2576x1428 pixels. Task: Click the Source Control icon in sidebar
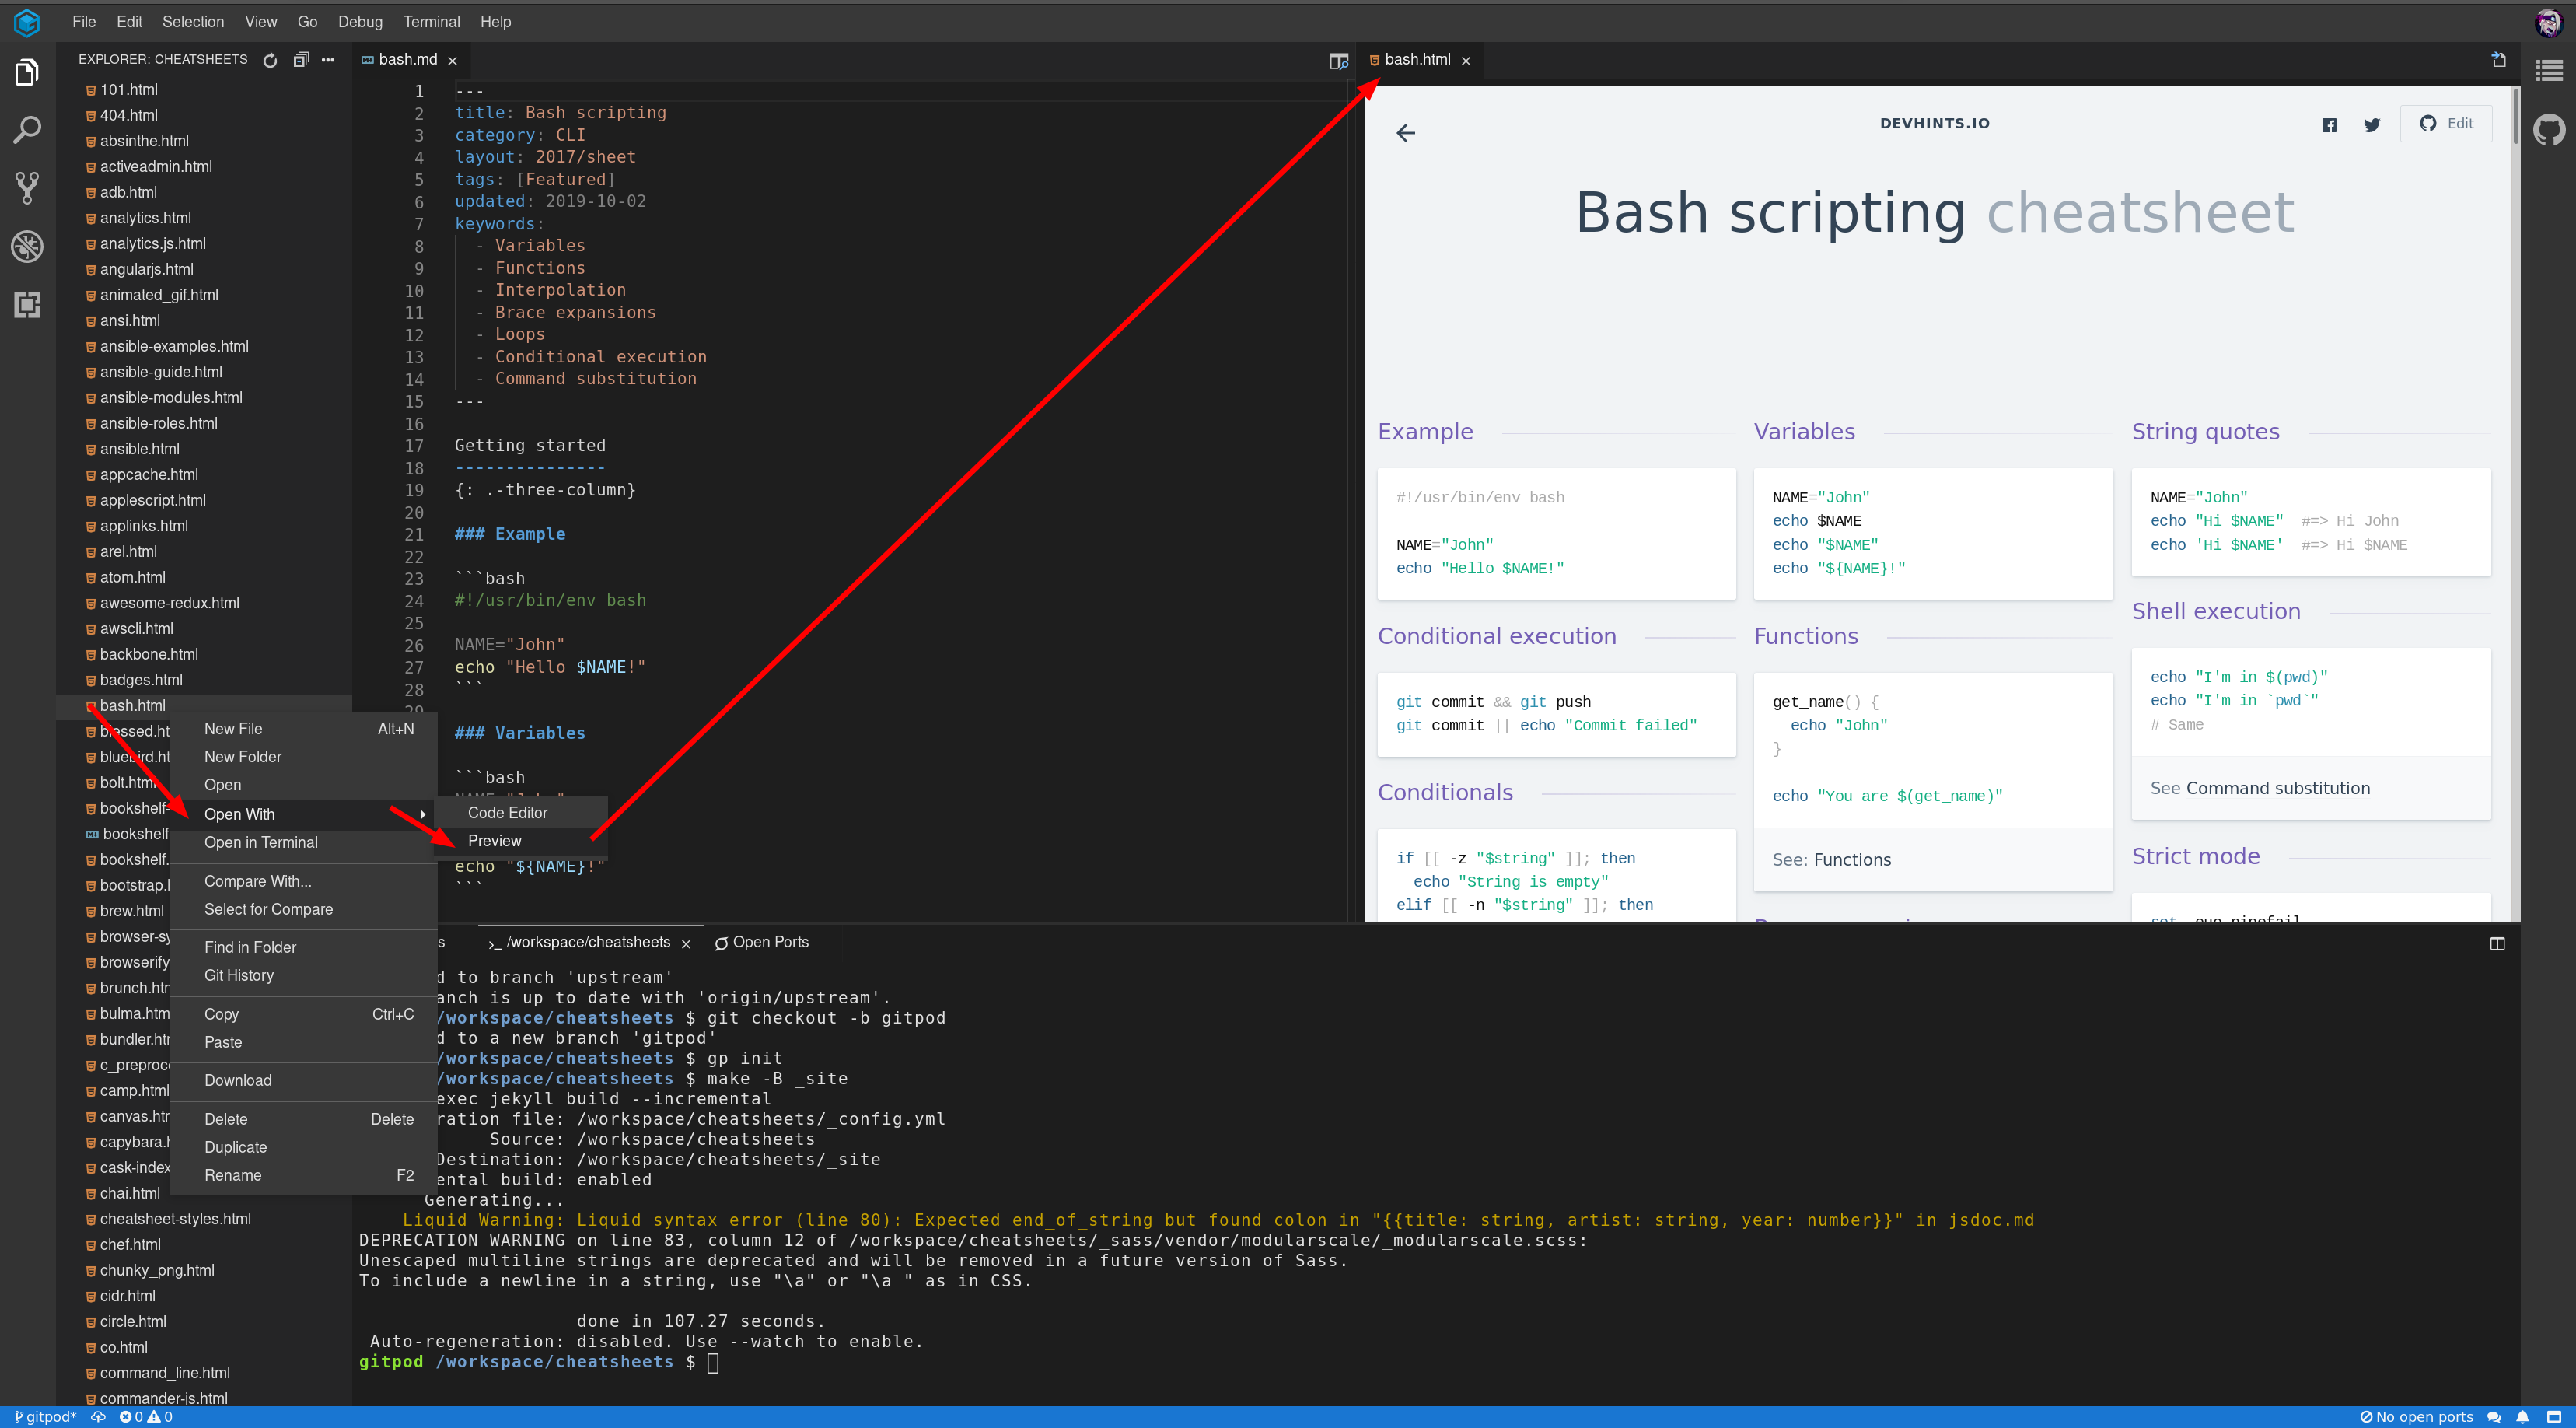point(26,187)
